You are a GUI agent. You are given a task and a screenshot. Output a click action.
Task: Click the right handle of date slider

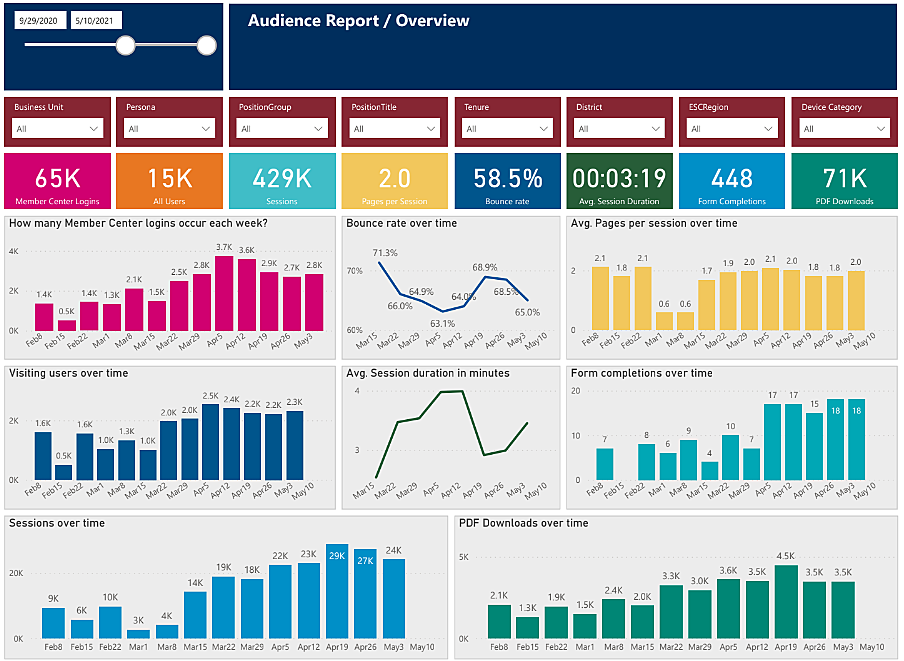[207, 45]
